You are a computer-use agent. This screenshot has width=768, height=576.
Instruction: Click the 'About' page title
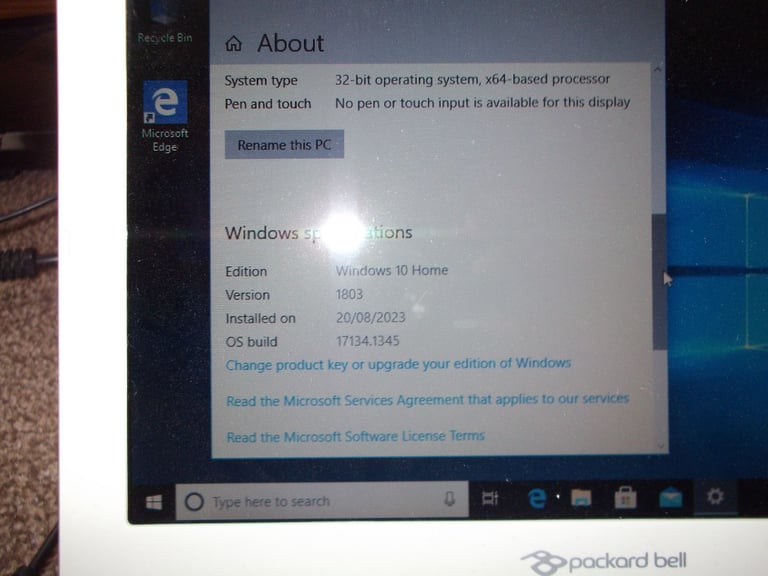coord(290,43)
